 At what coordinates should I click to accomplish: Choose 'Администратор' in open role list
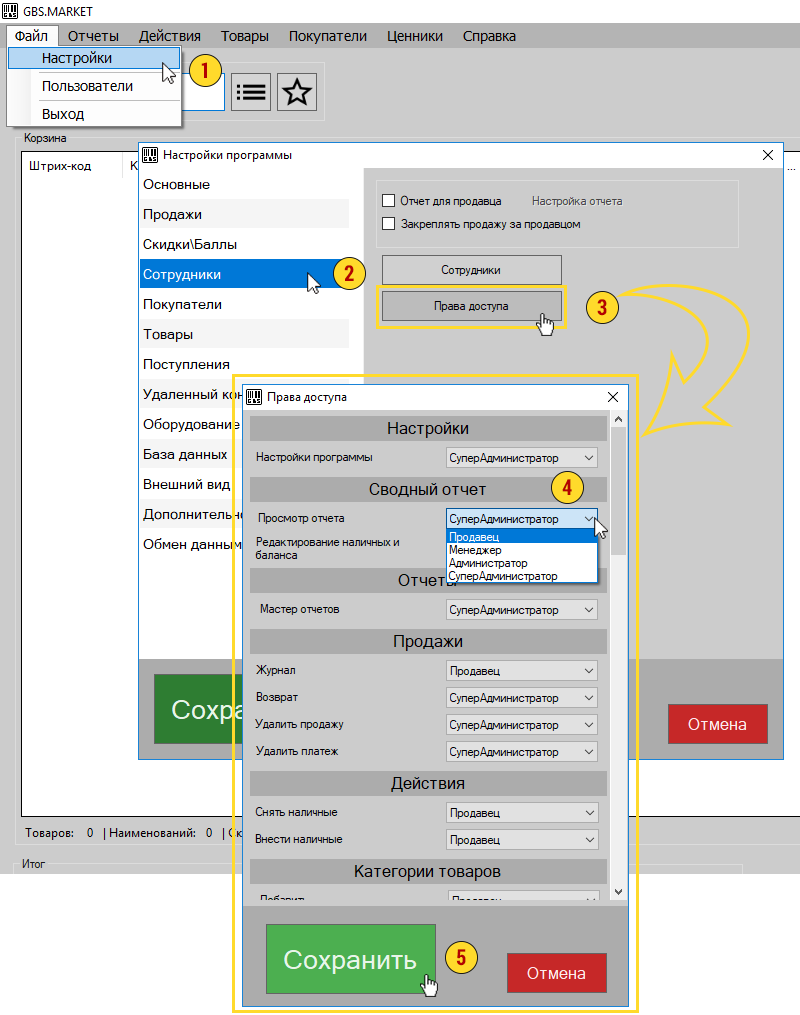click(522, 563)
